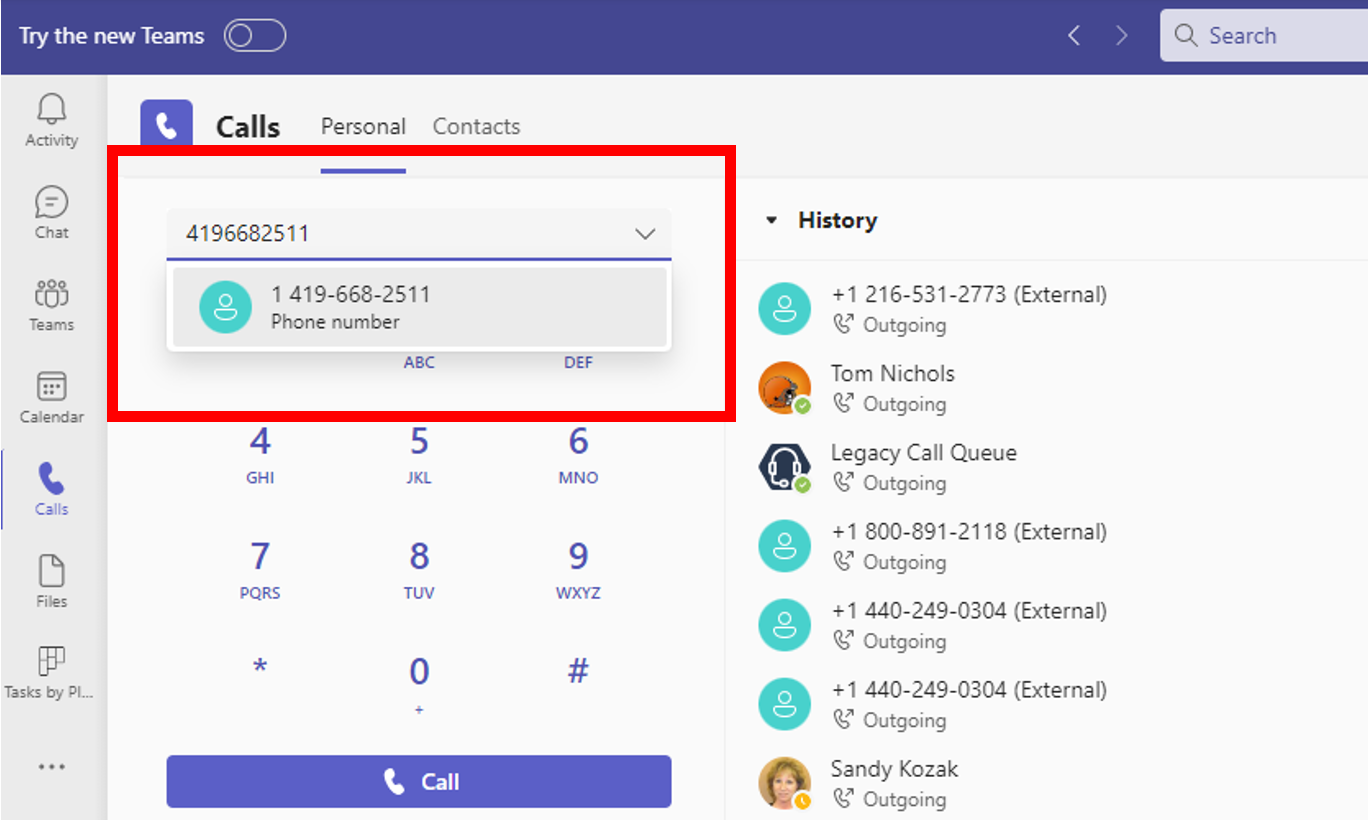The width and height of the screenshot is (1368, 820).
Task: Dial keypad digit 4 GHI
Action: [260, 455]
